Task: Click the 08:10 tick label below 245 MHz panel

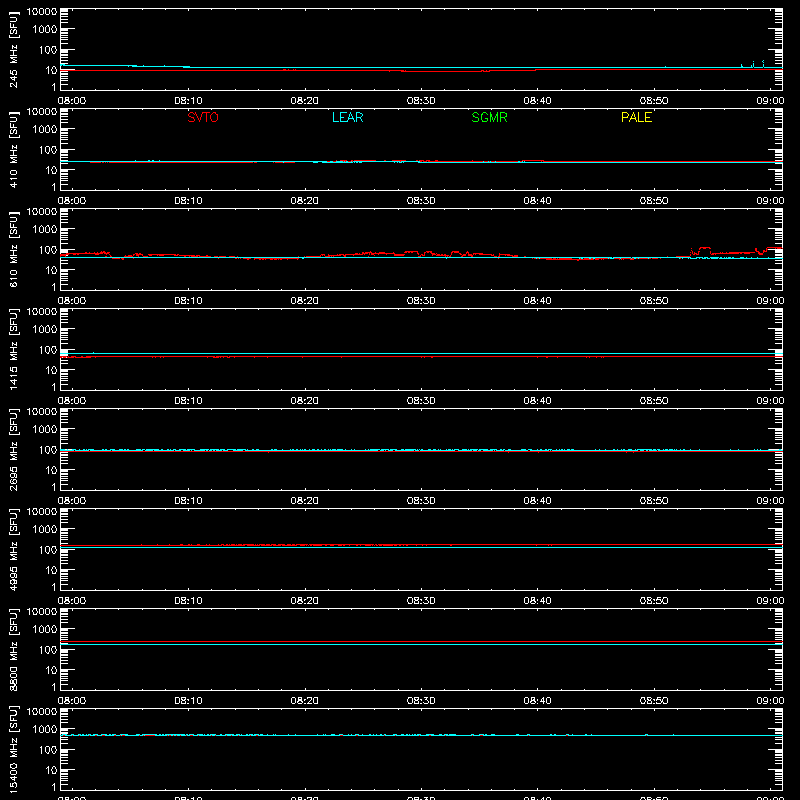Action: (188, 101)
